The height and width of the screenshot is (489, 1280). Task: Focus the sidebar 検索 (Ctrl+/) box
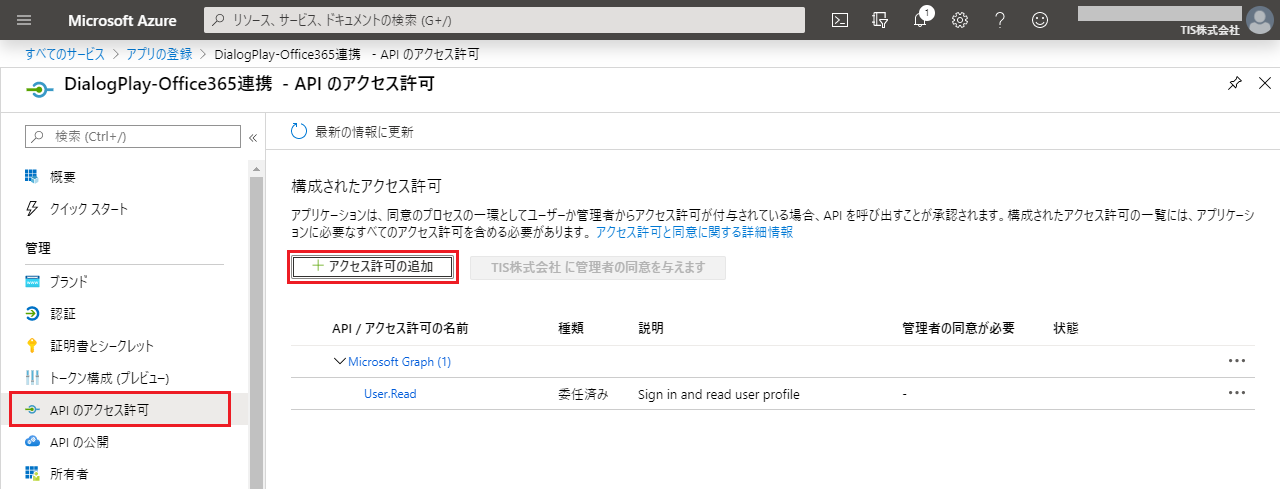[x=132, y=136]
